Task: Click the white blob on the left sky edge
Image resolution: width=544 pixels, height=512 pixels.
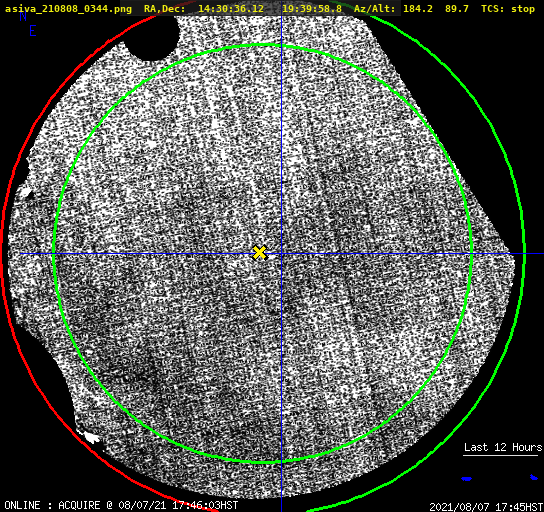Action: (26, 191)
